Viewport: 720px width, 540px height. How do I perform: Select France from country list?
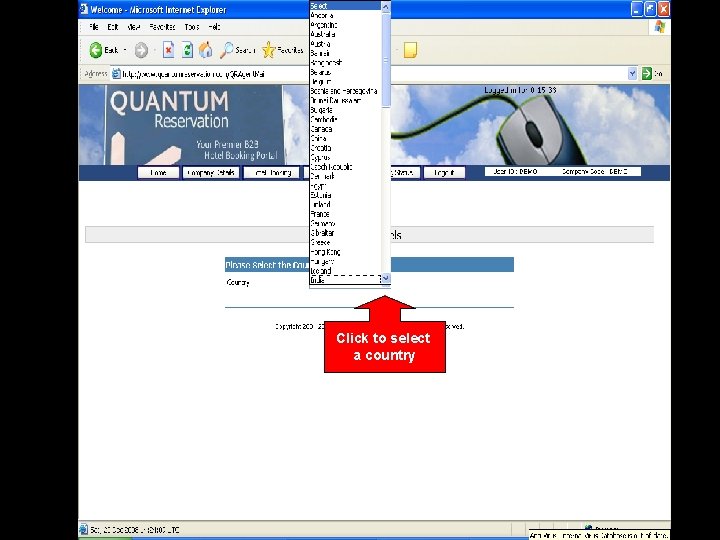(346, 214)
